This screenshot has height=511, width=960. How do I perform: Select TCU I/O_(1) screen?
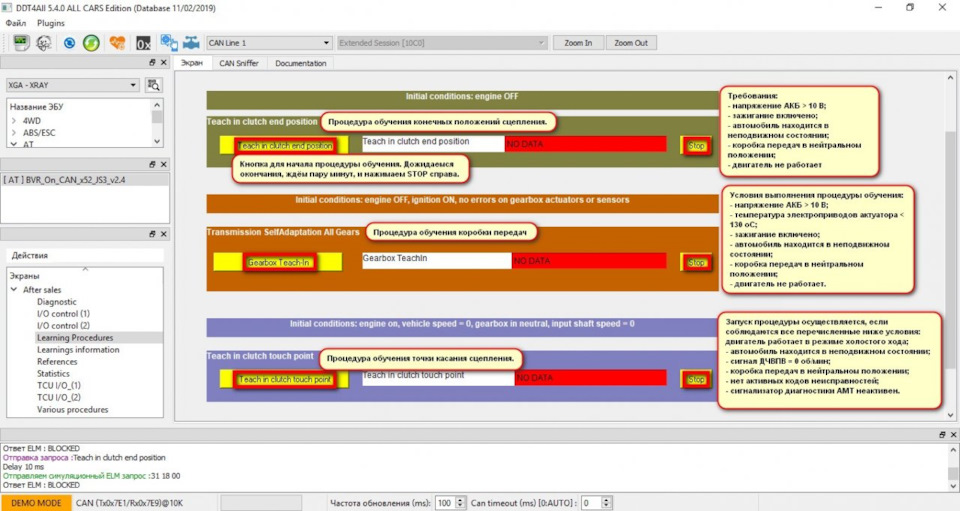coord(59,386)
